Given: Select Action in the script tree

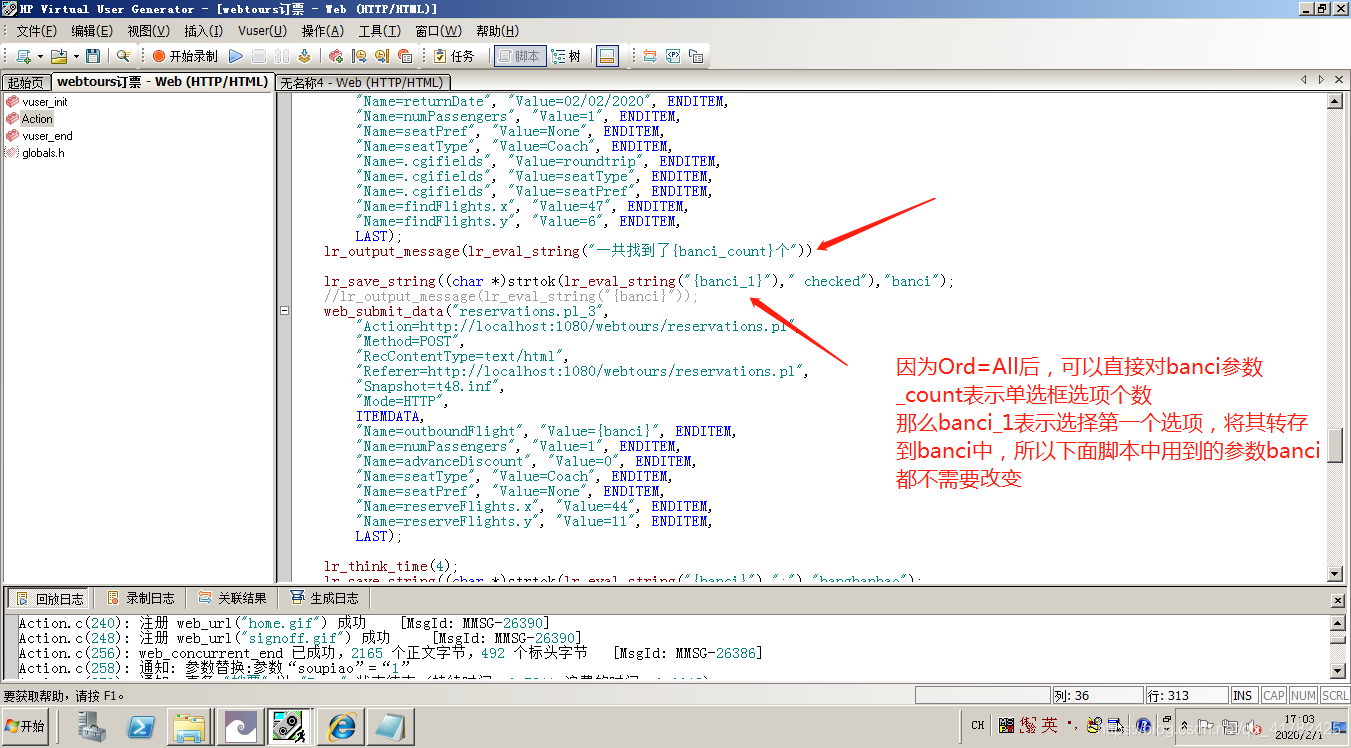Looking at the screenshot, I should tap(37, 119).
